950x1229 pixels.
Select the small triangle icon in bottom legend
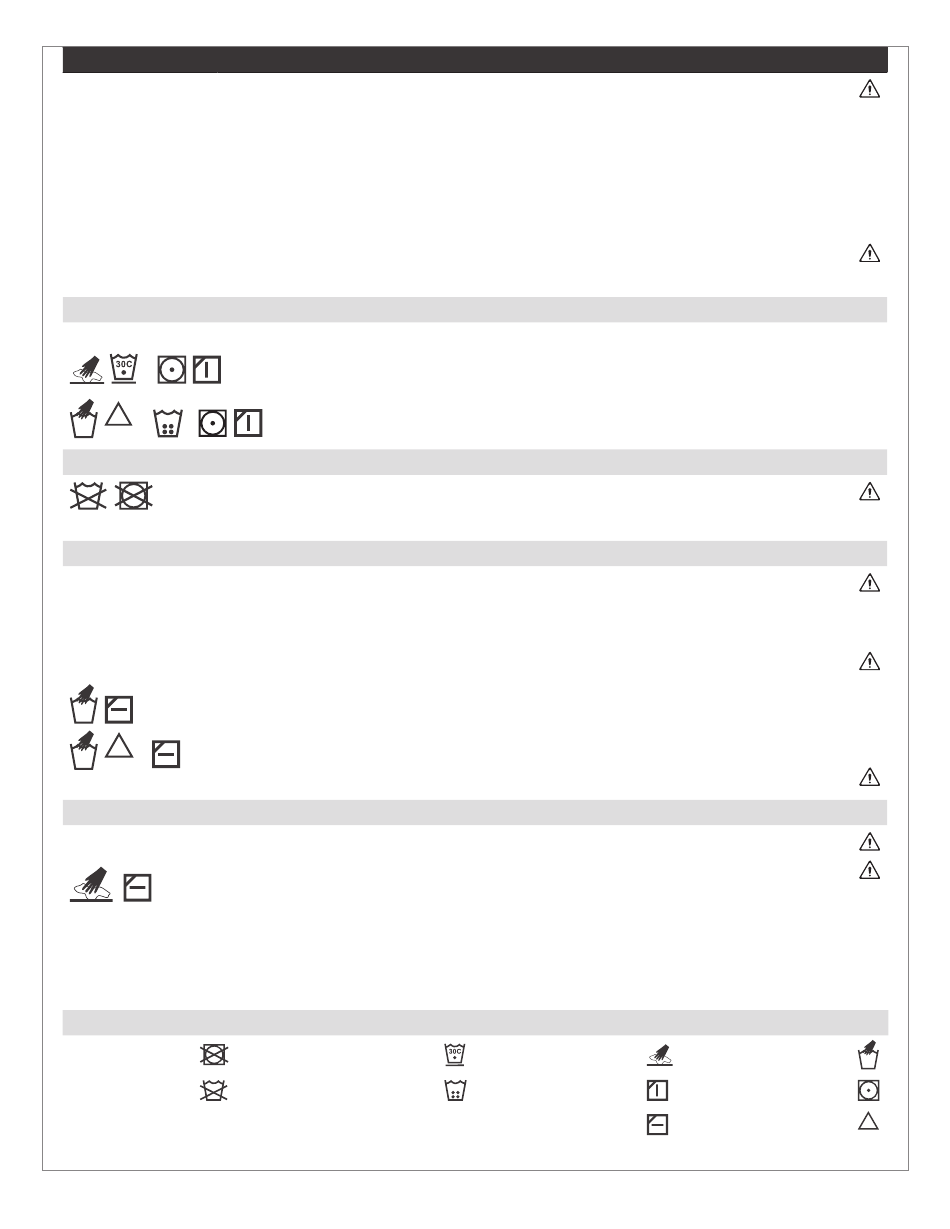tap(870, 1122)
